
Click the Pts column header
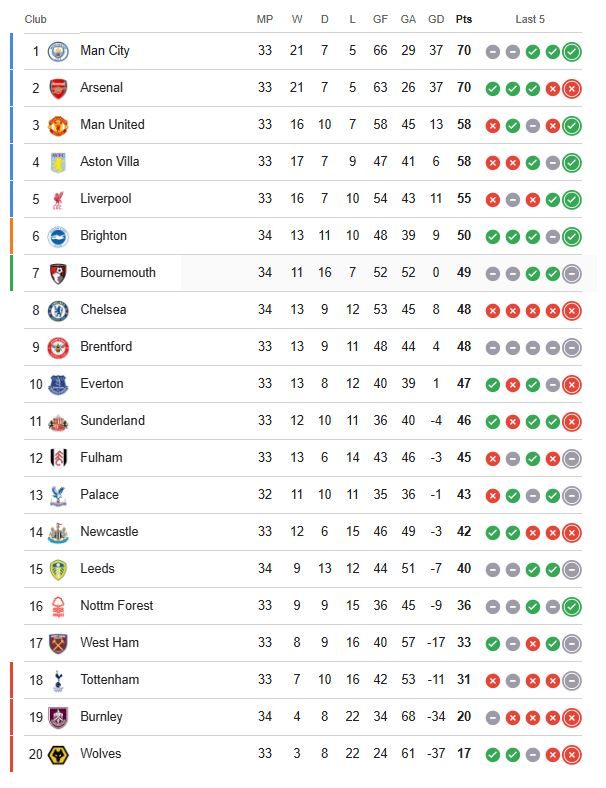click(464, 19)
